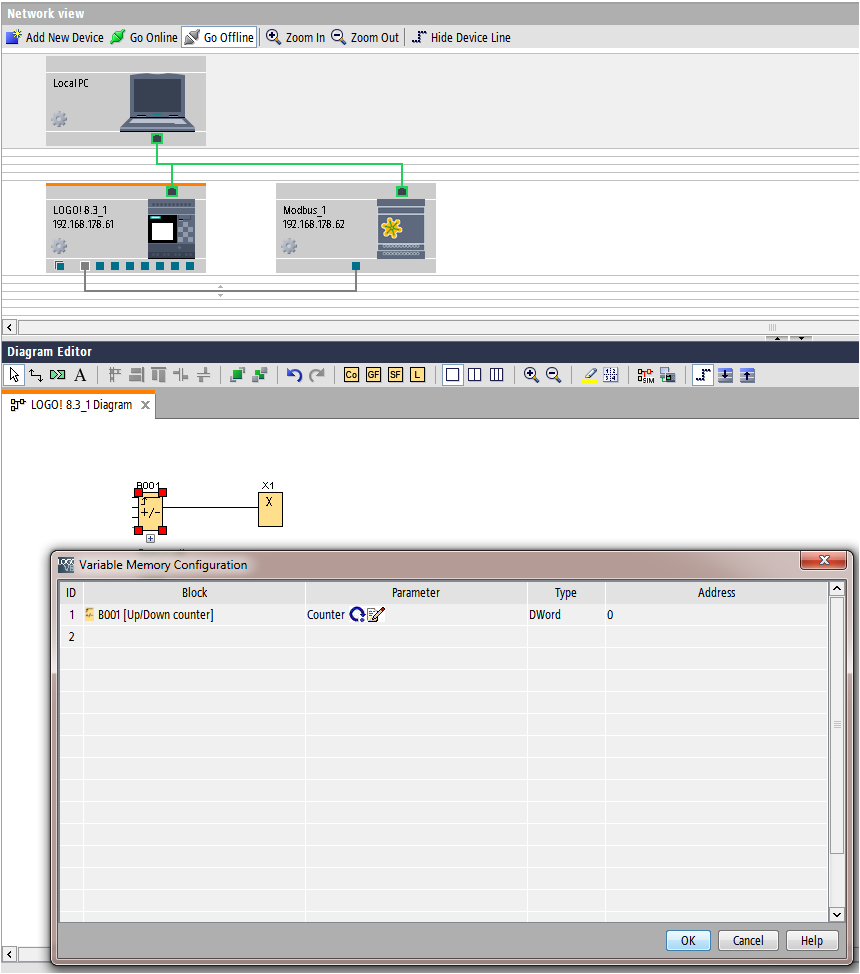The width and height of the screenshot is (860, 974).
Task: Click Go Offline button
Action: [219, 37]
